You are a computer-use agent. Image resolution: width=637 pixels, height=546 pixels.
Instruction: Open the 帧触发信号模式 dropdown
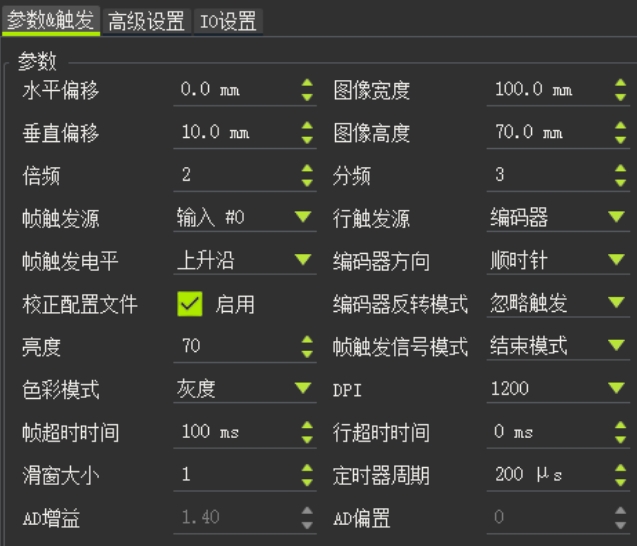pos(557,347)
